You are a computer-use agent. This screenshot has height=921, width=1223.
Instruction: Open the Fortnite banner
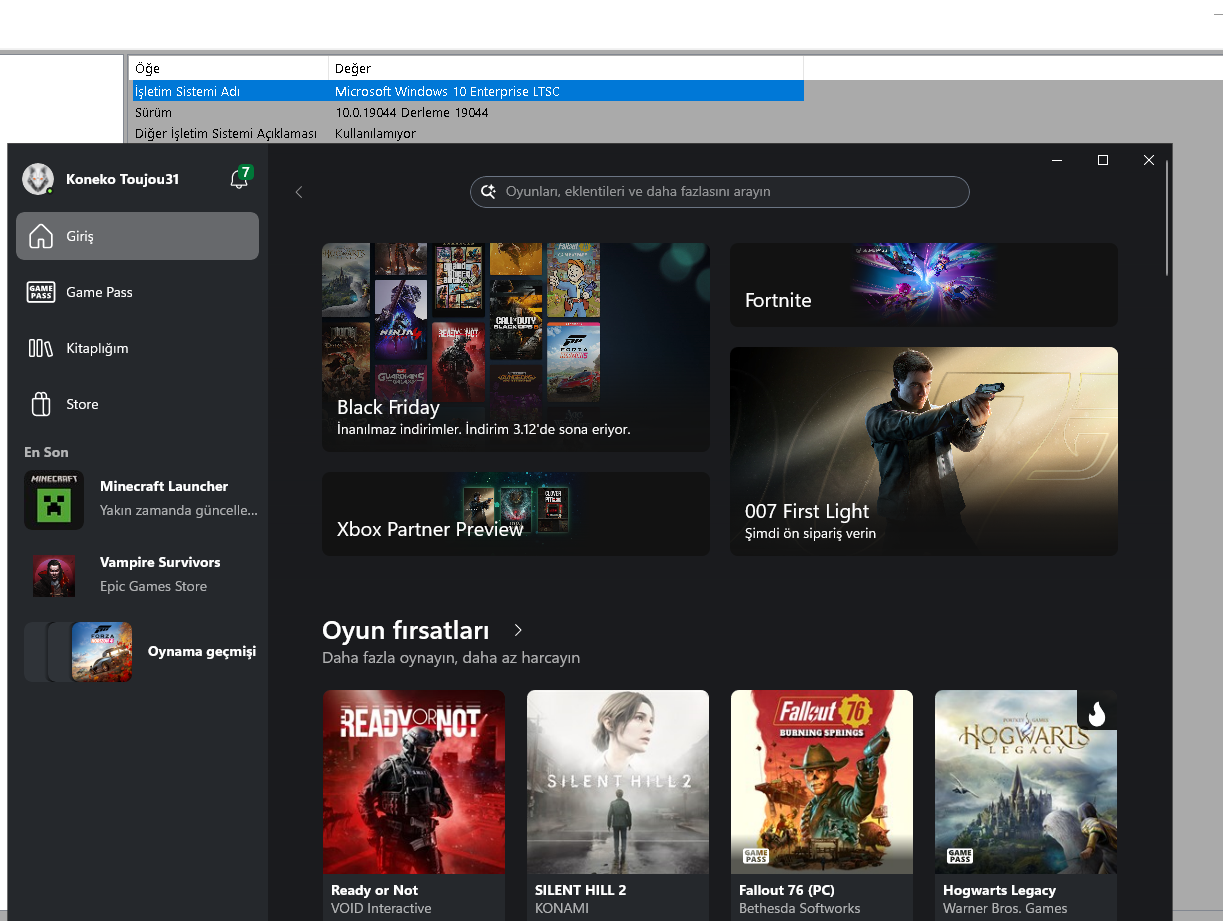(x=924, y=285)
